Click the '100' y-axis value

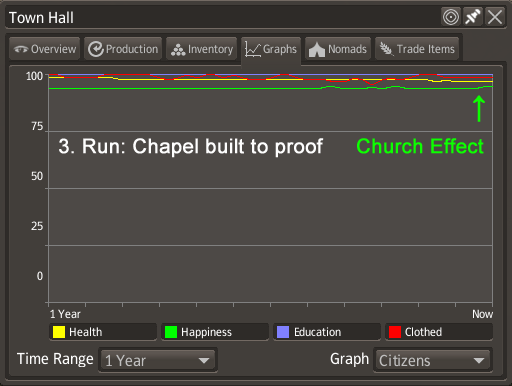point(35,76)
